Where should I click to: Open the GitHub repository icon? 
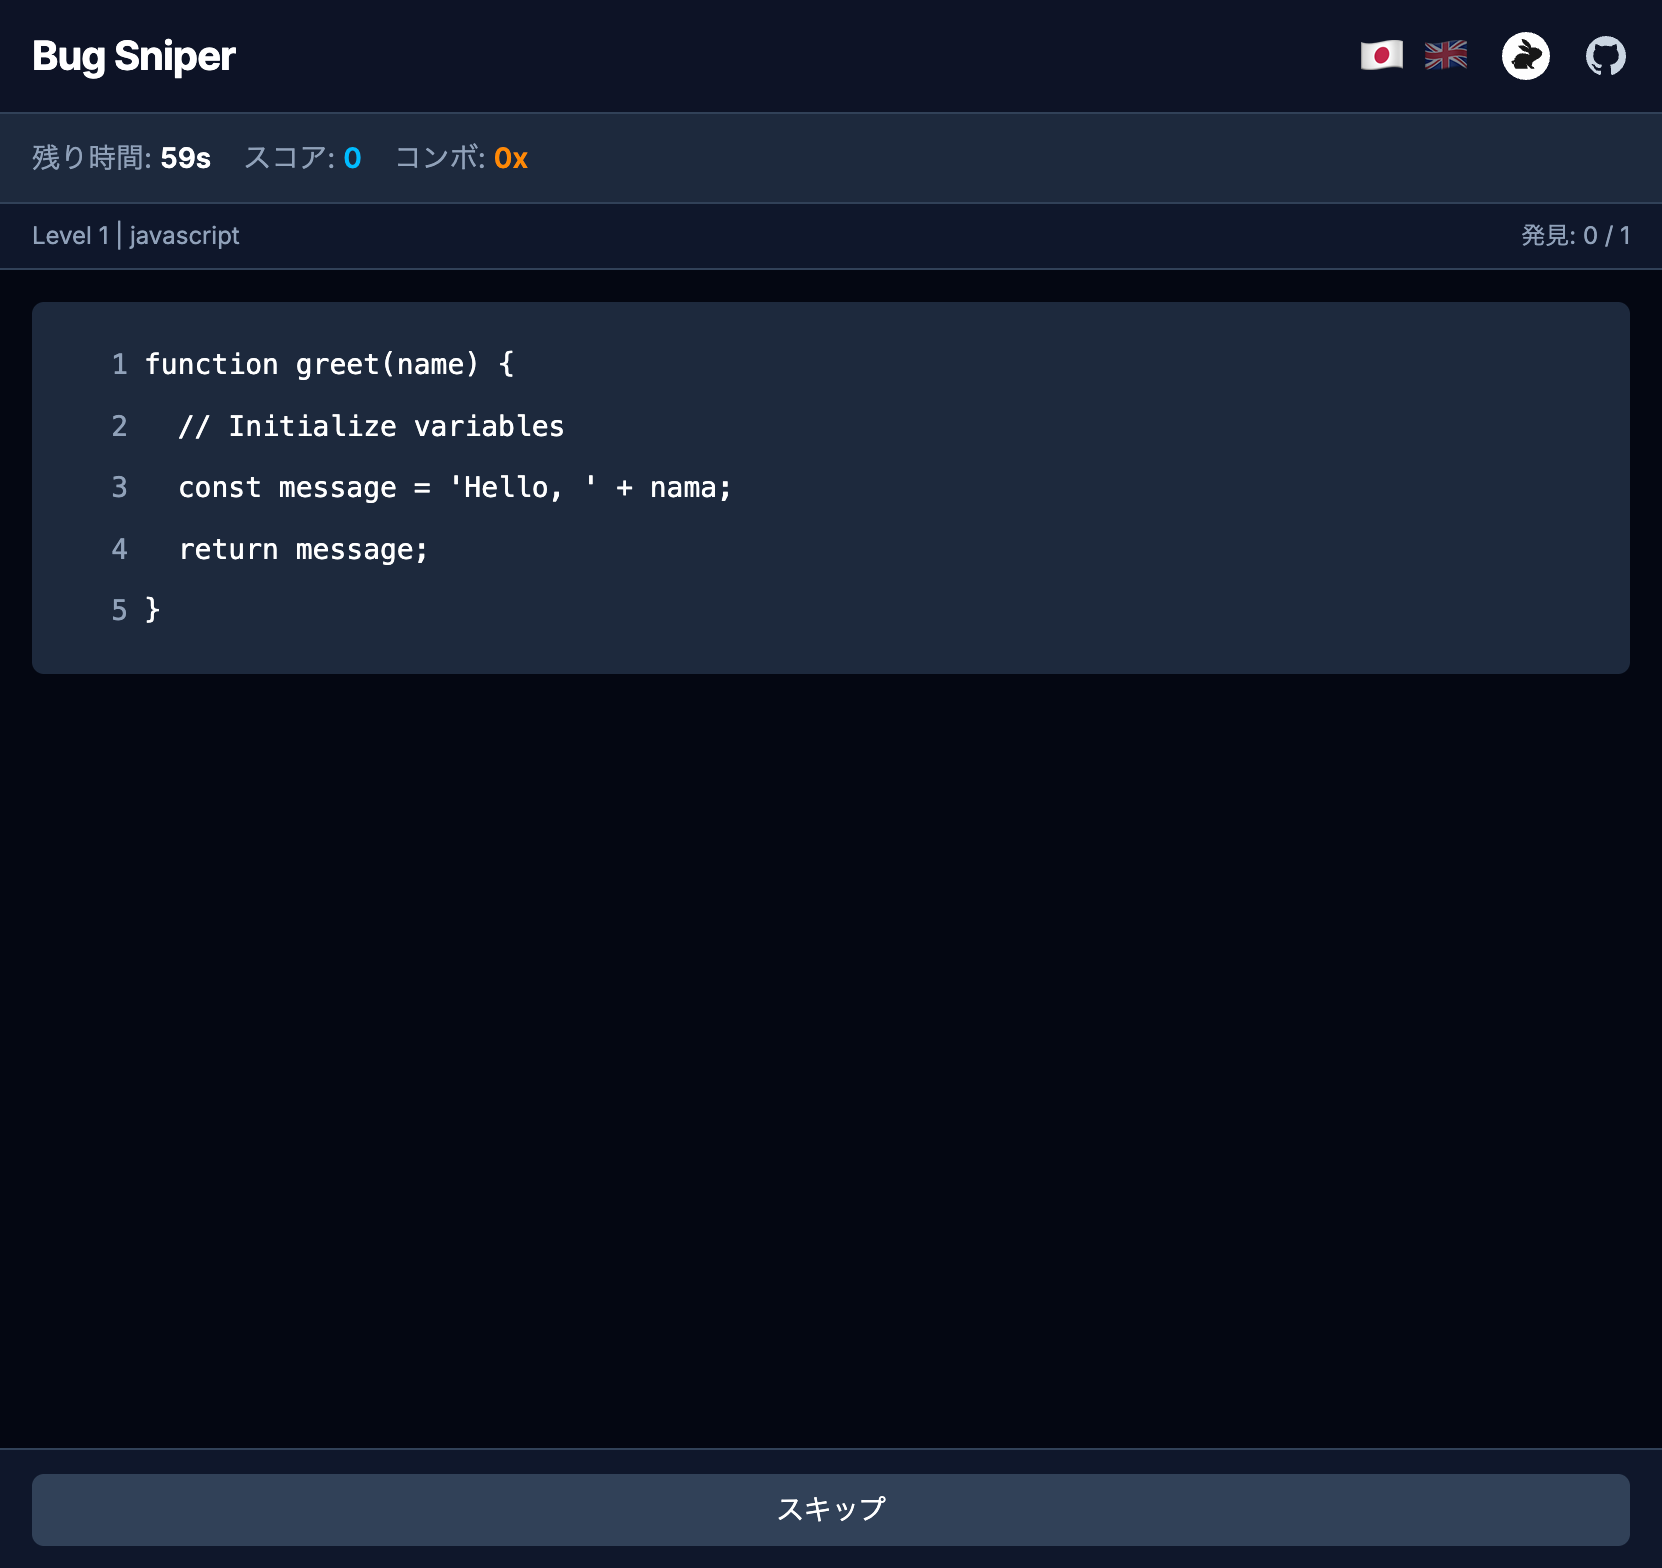click(1606, 56)
